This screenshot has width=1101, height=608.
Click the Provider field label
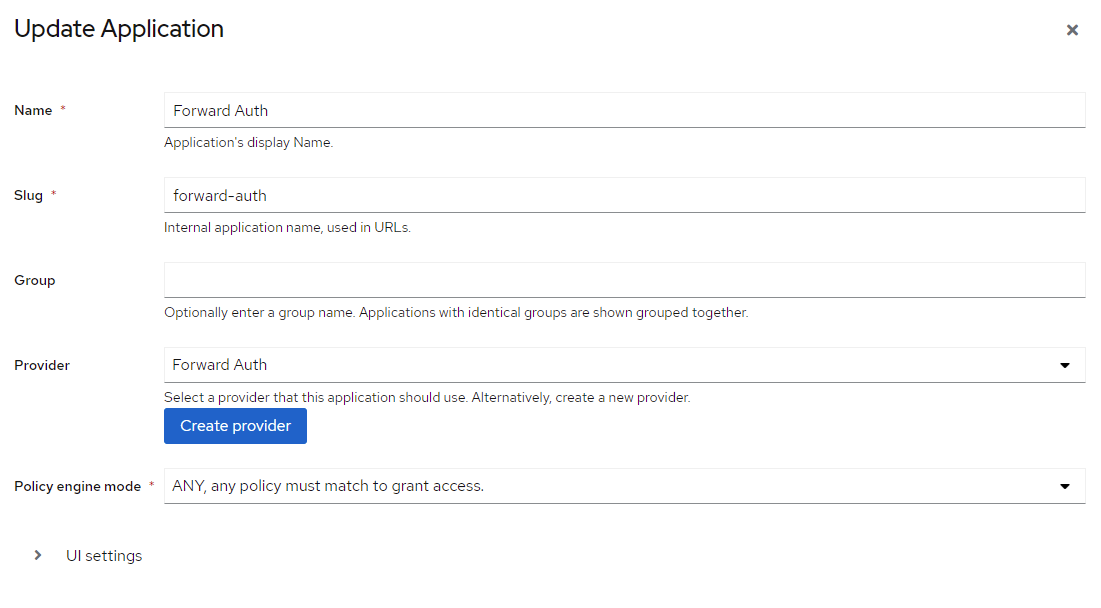pos(42,365)
